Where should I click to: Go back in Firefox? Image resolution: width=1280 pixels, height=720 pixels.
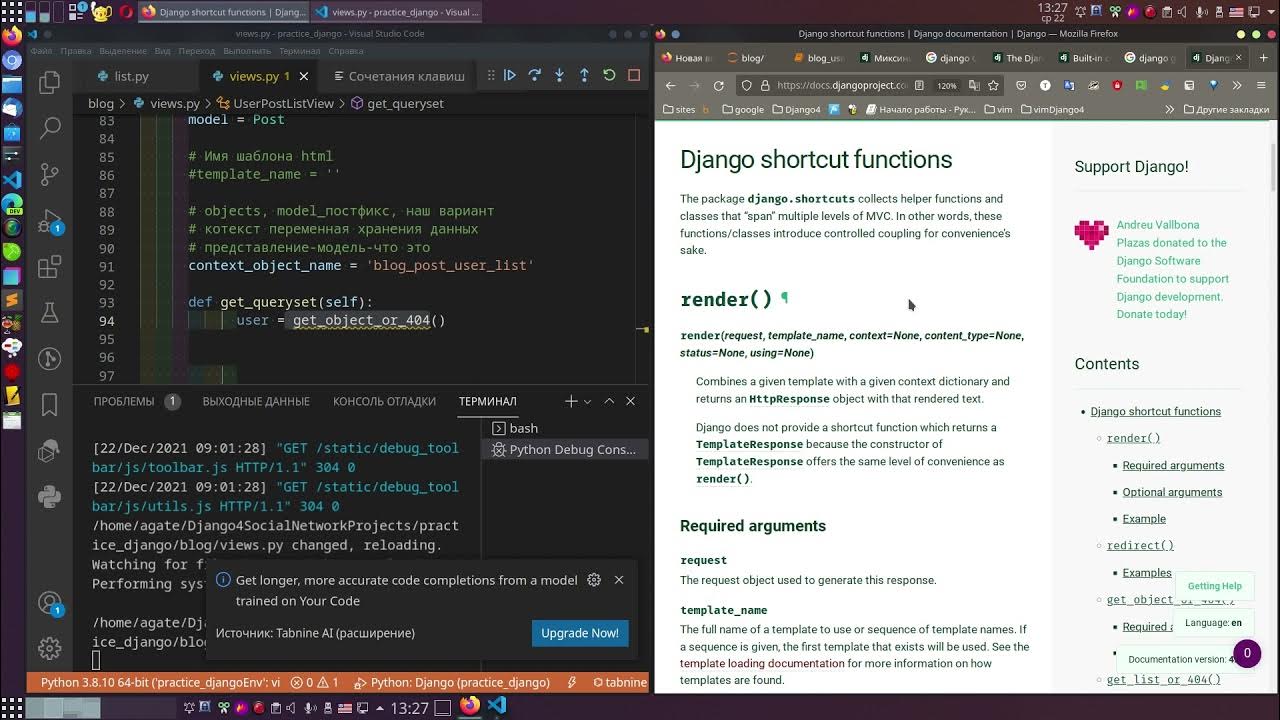[671, 85]
